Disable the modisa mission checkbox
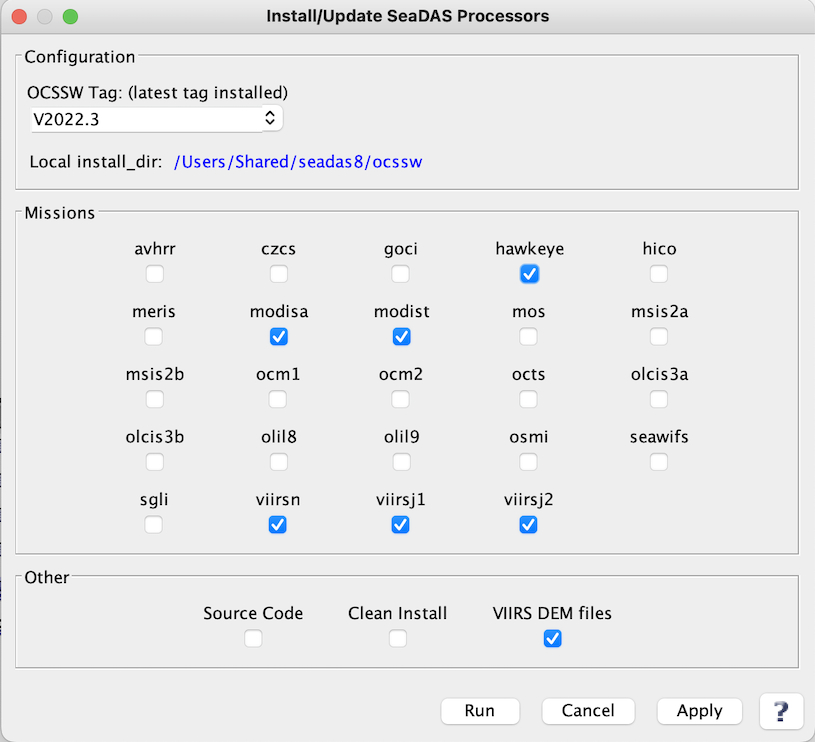Viewport: 815px width, 742px height. [279, 337]
